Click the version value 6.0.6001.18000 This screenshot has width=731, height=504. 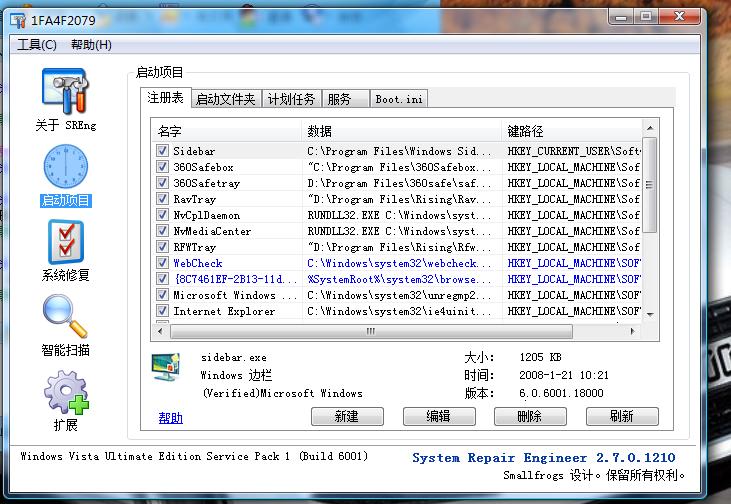point(561,393)
